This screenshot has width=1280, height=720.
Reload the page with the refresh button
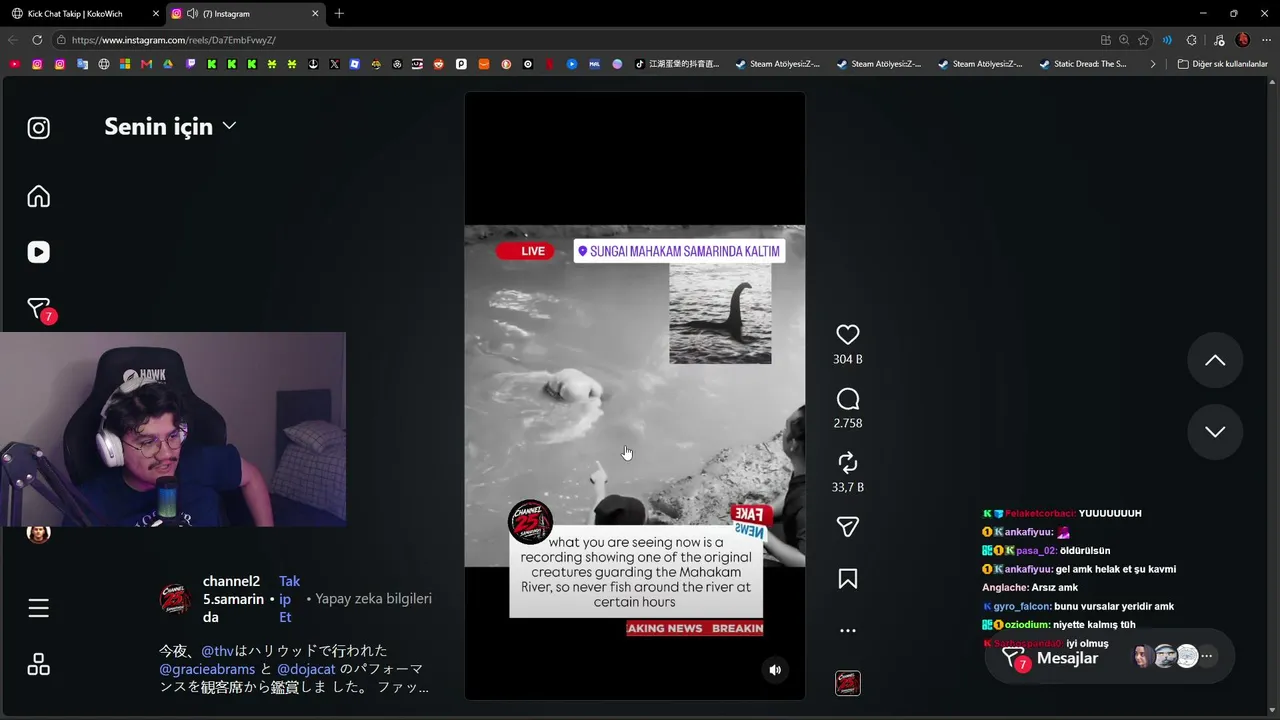coord(37,40)
